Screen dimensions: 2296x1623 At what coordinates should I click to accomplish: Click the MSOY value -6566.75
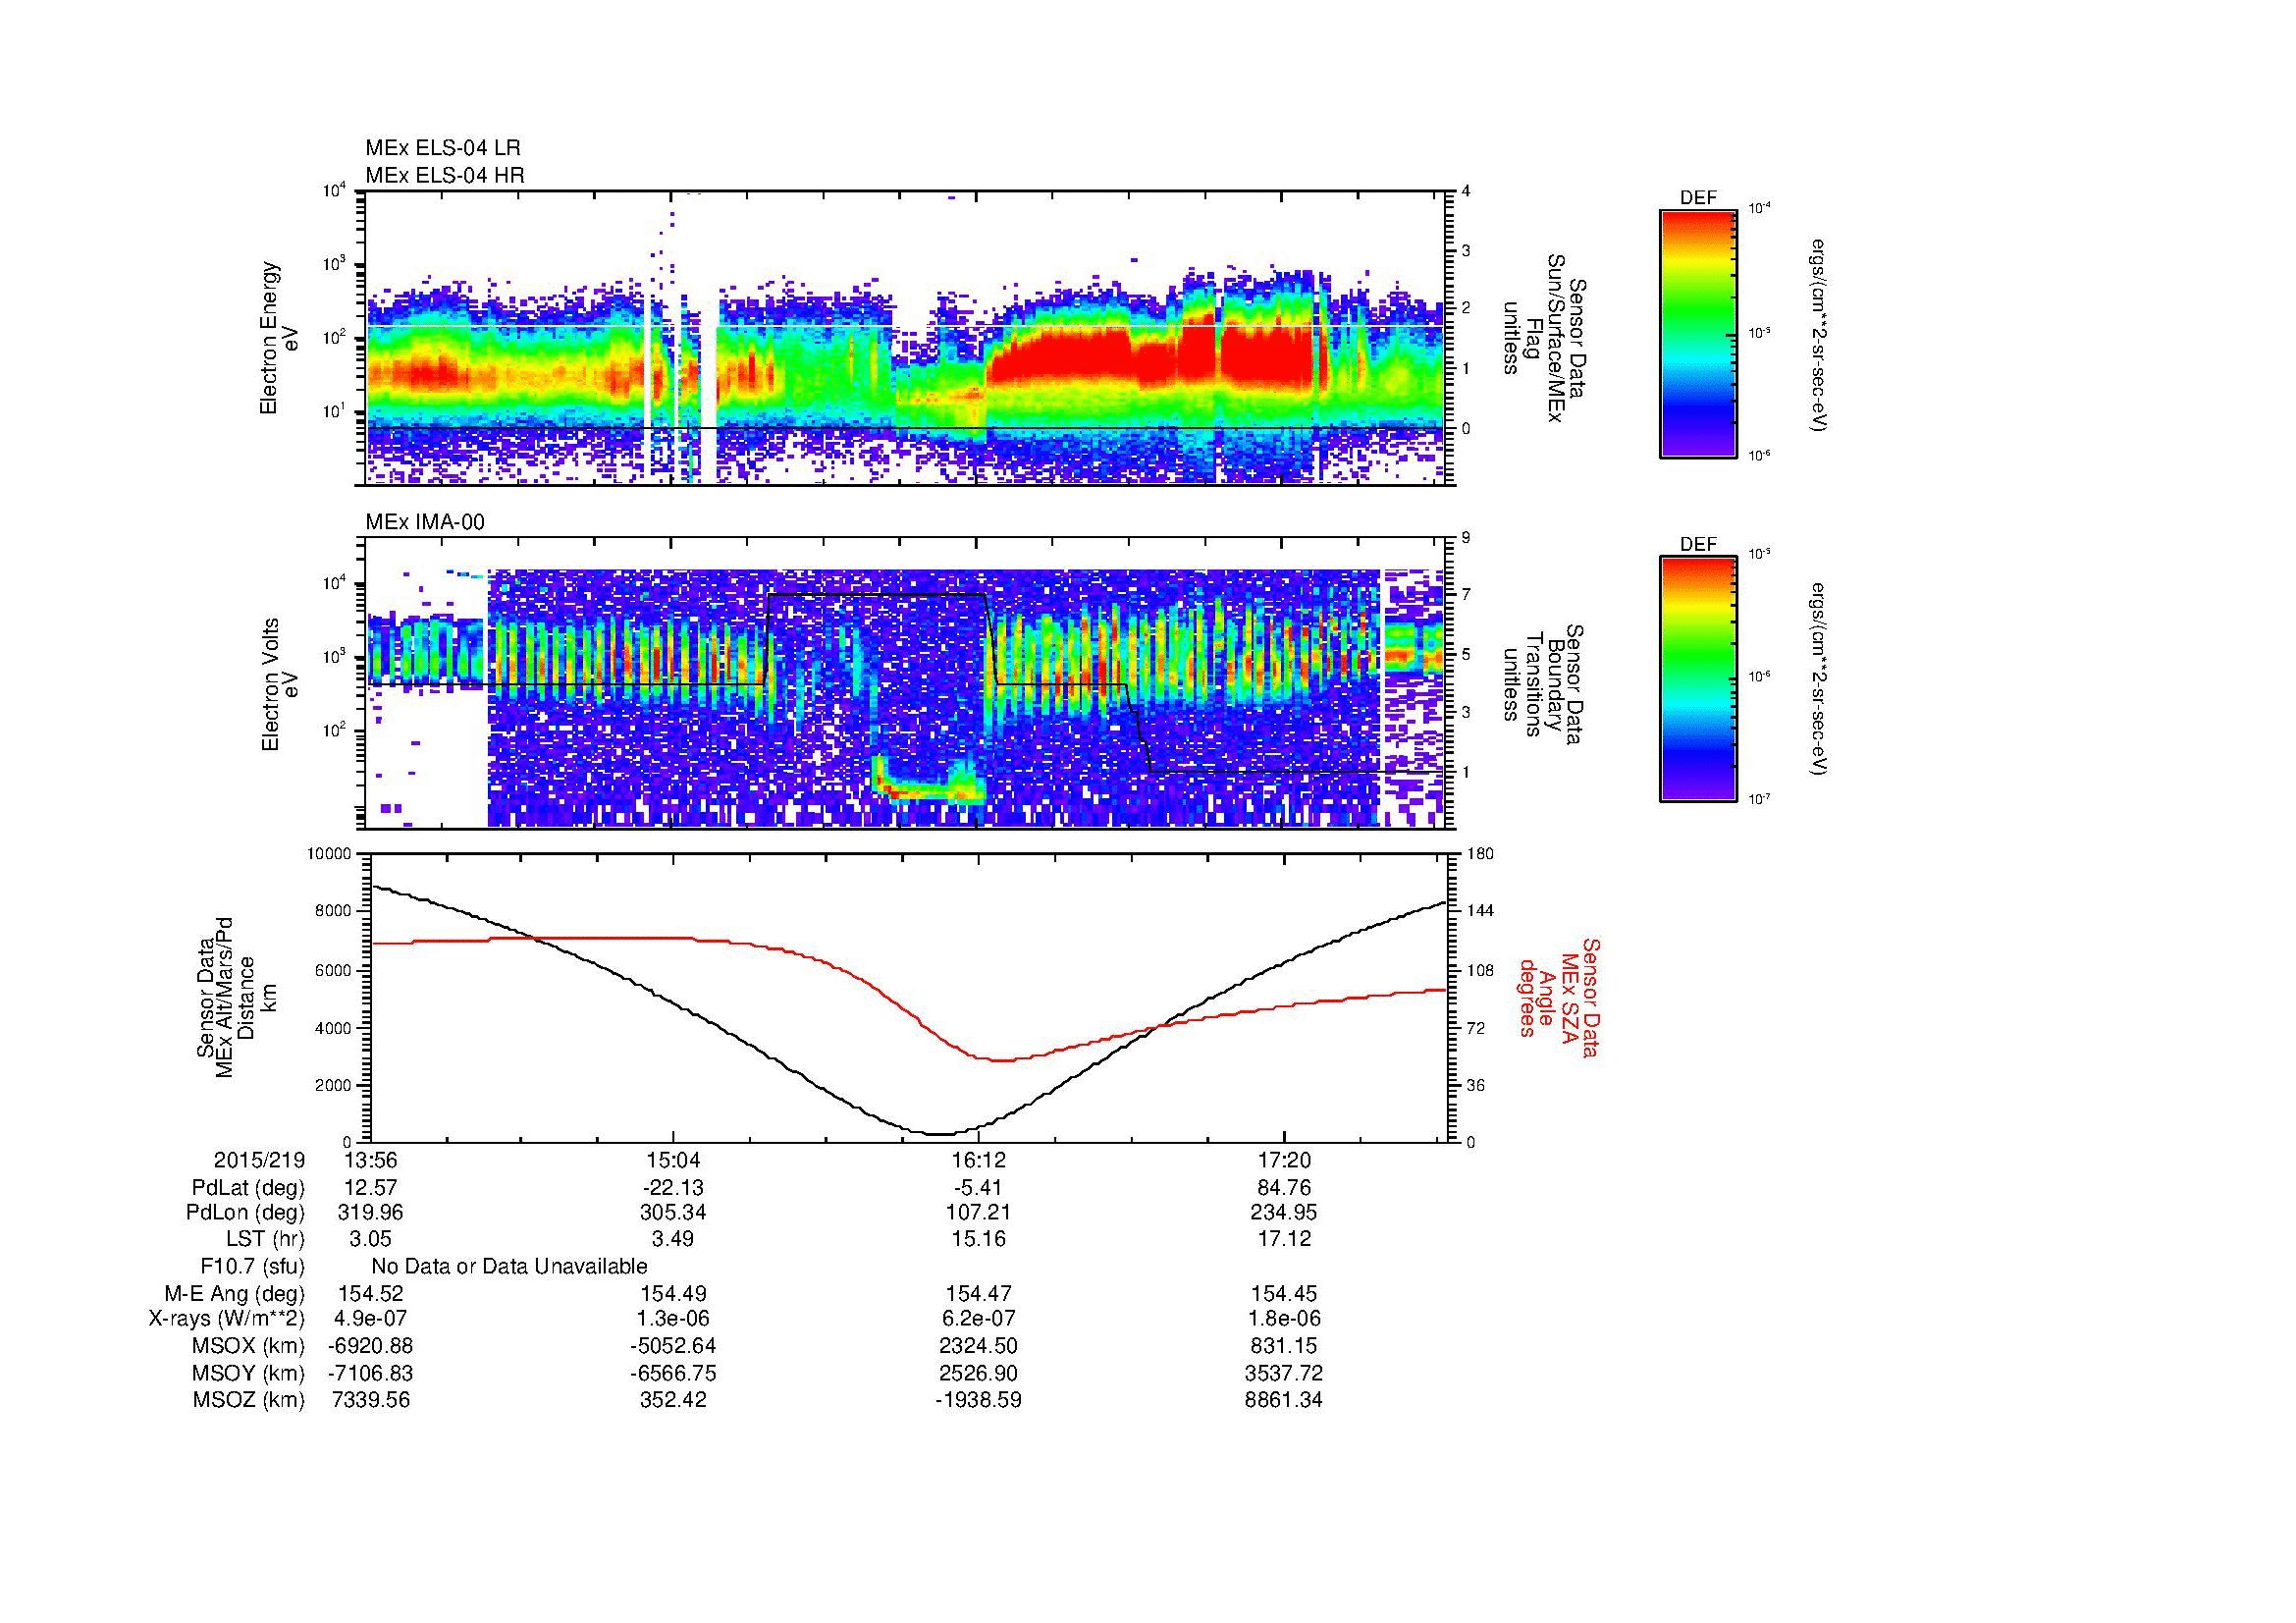(673, 1373)
